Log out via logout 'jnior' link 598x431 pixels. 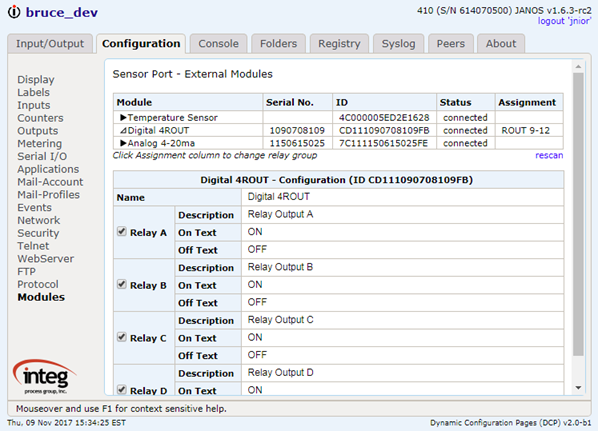[564, 21]
